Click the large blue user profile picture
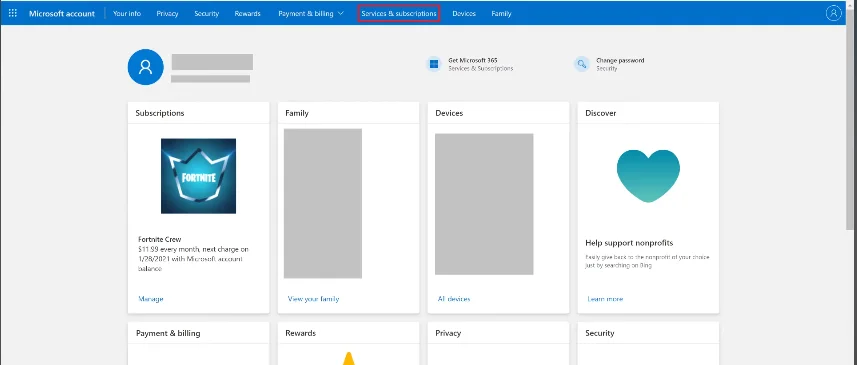 click(145, 67)
